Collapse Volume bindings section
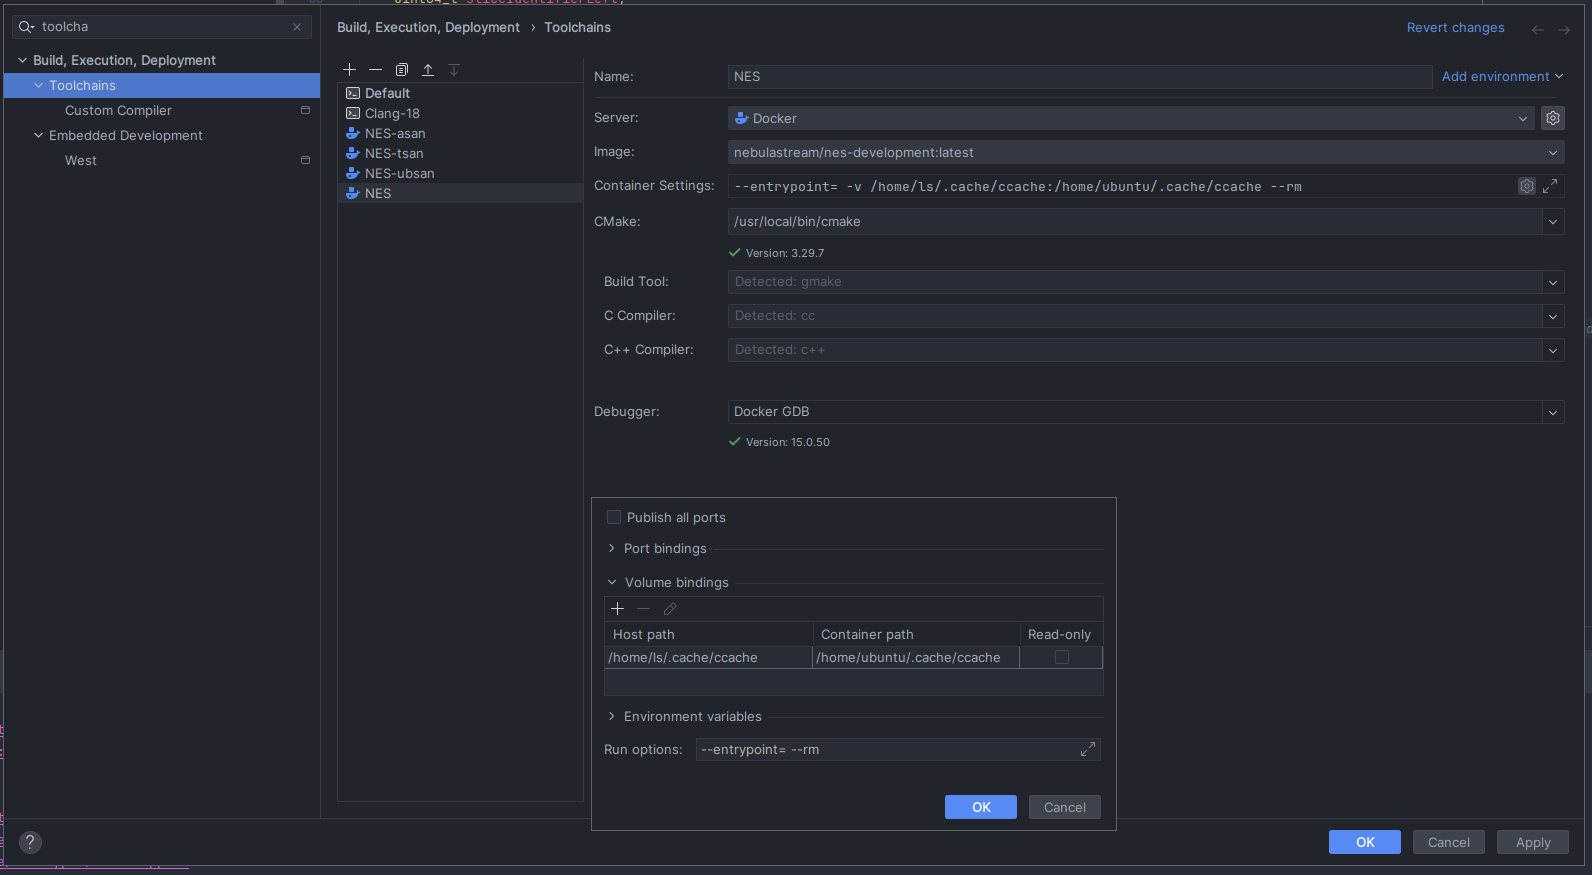The image size is (1592, 875). point(612,582)
